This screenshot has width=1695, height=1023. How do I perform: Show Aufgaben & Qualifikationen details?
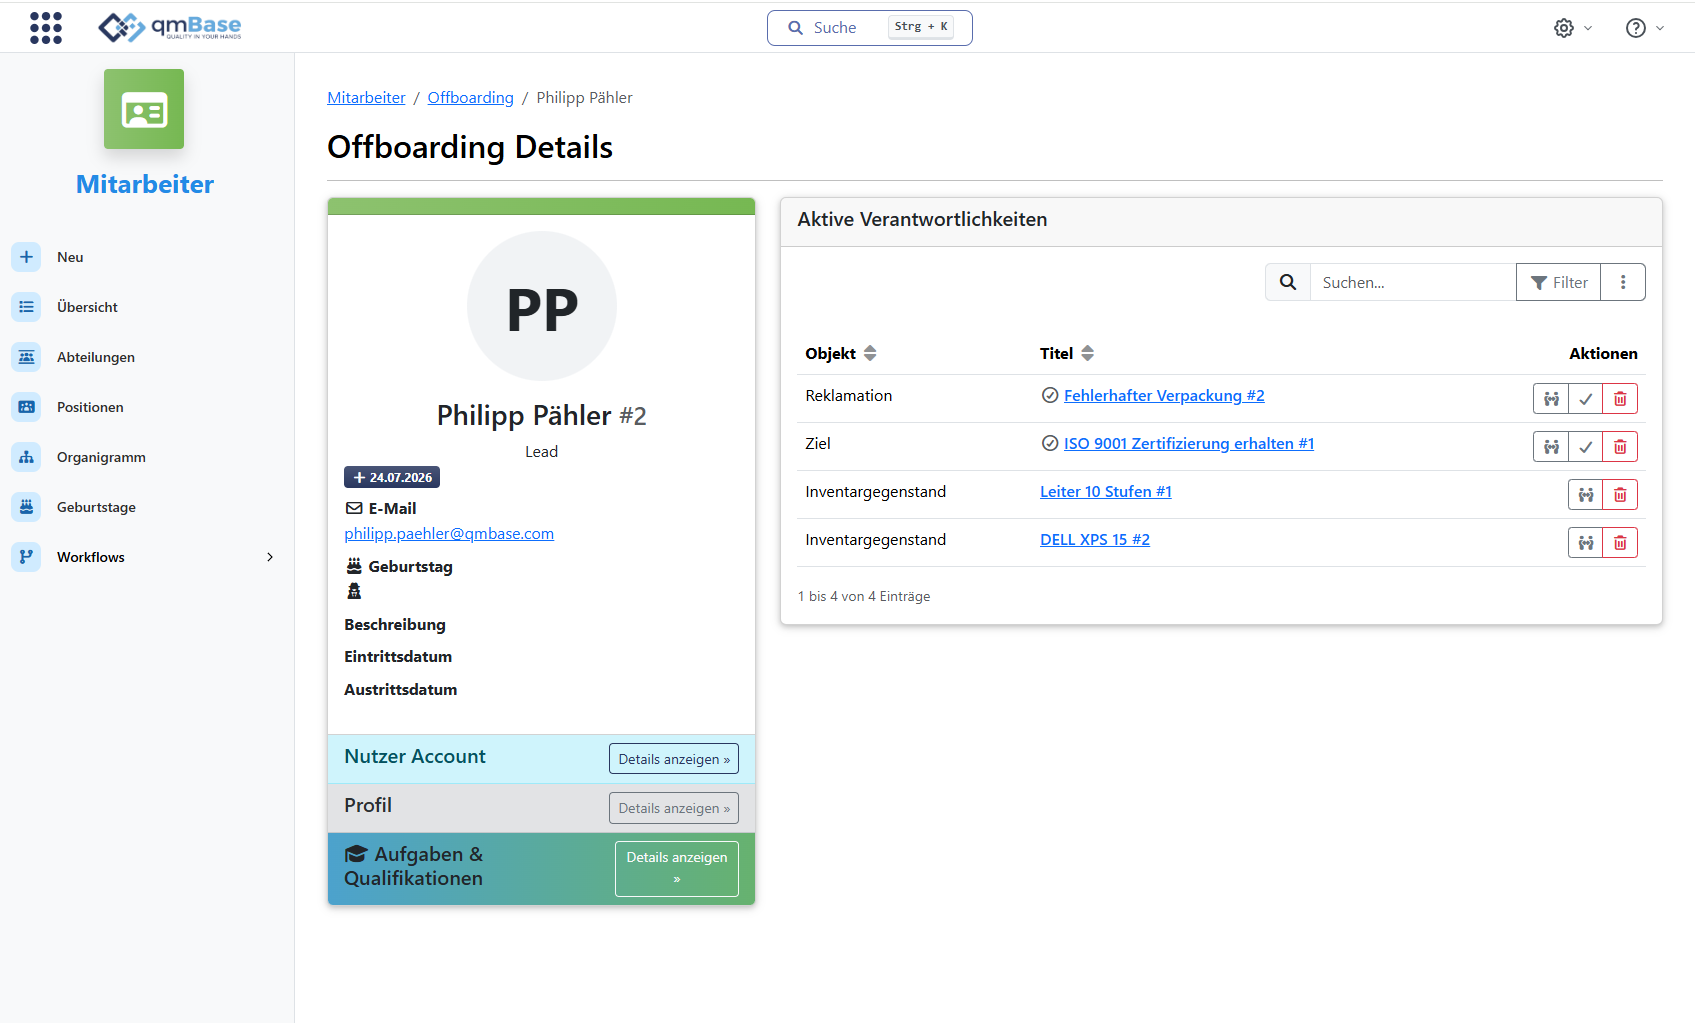coord(677,868)
